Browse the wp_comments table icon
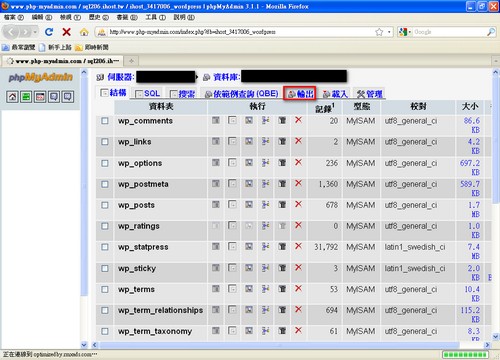Viewport: 500px width, 360px height. (216, 120)
